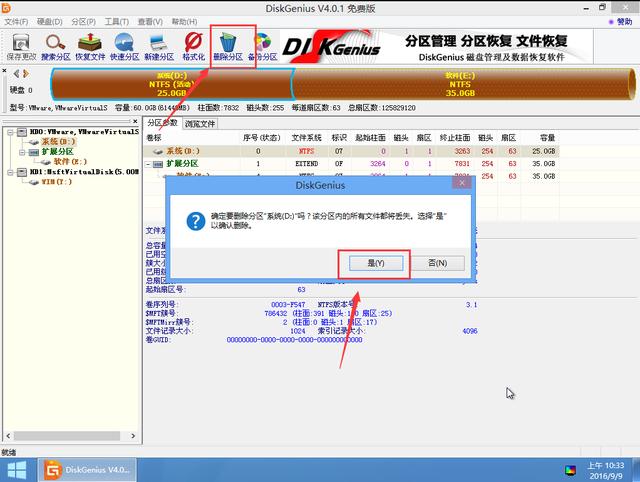Collapse the HD0 VMware disk node

pyautogui.click(x=10, y=132)
